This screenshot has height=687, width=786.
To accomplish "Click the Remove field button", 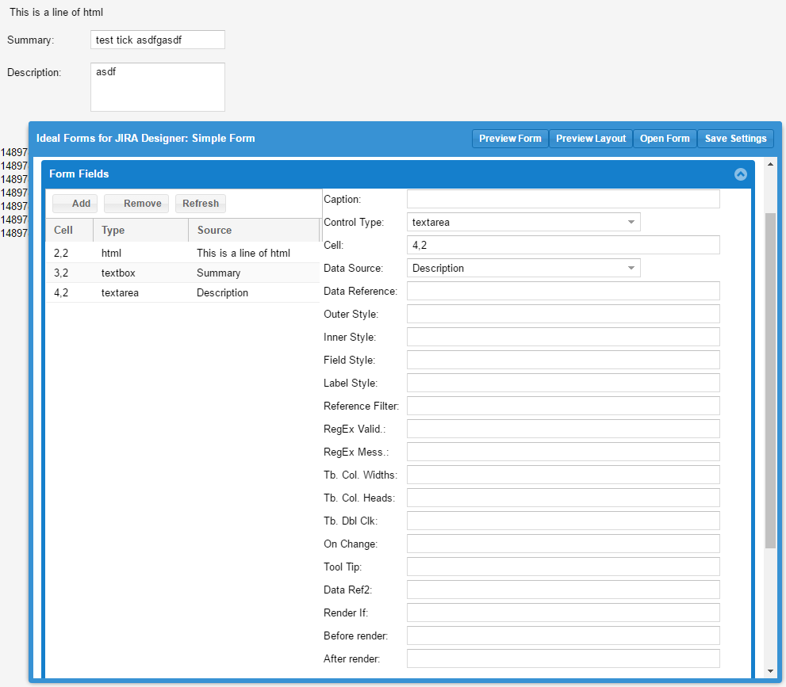I will click(x=135, y=203).
